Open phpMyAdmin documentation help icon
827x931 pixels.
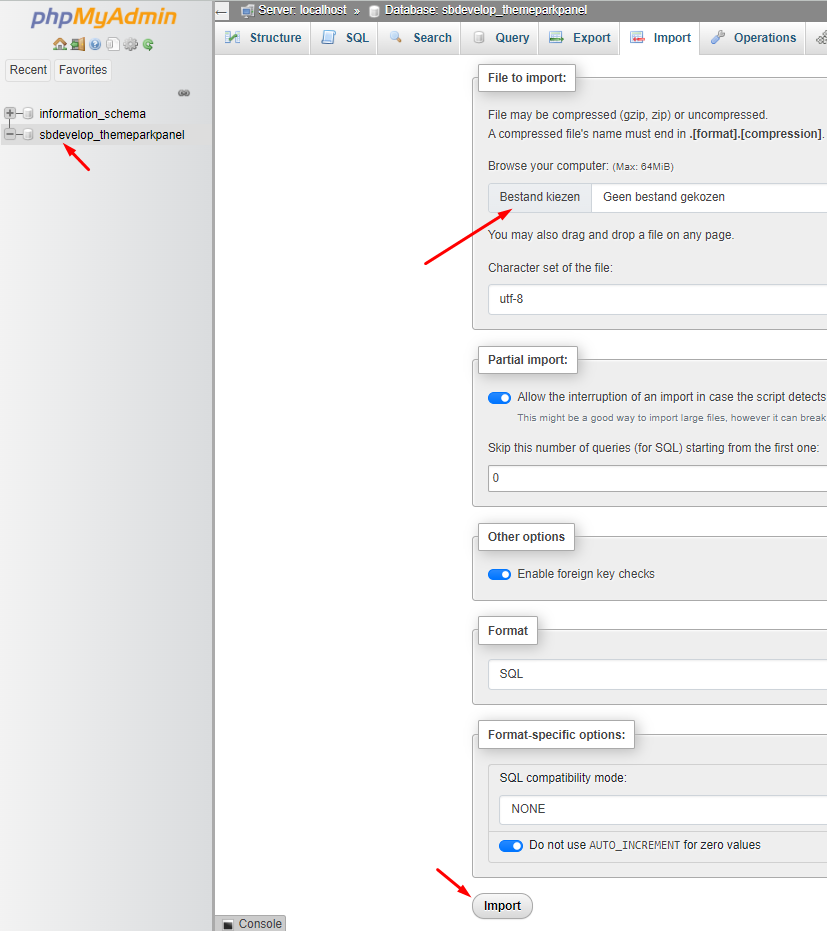coord(95,44)
